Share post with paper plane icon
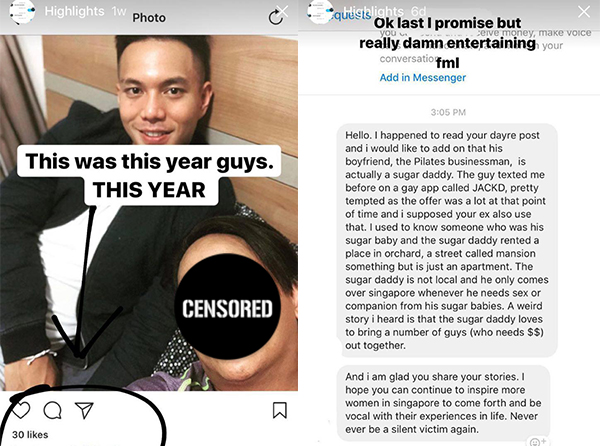 coord(84,410)
